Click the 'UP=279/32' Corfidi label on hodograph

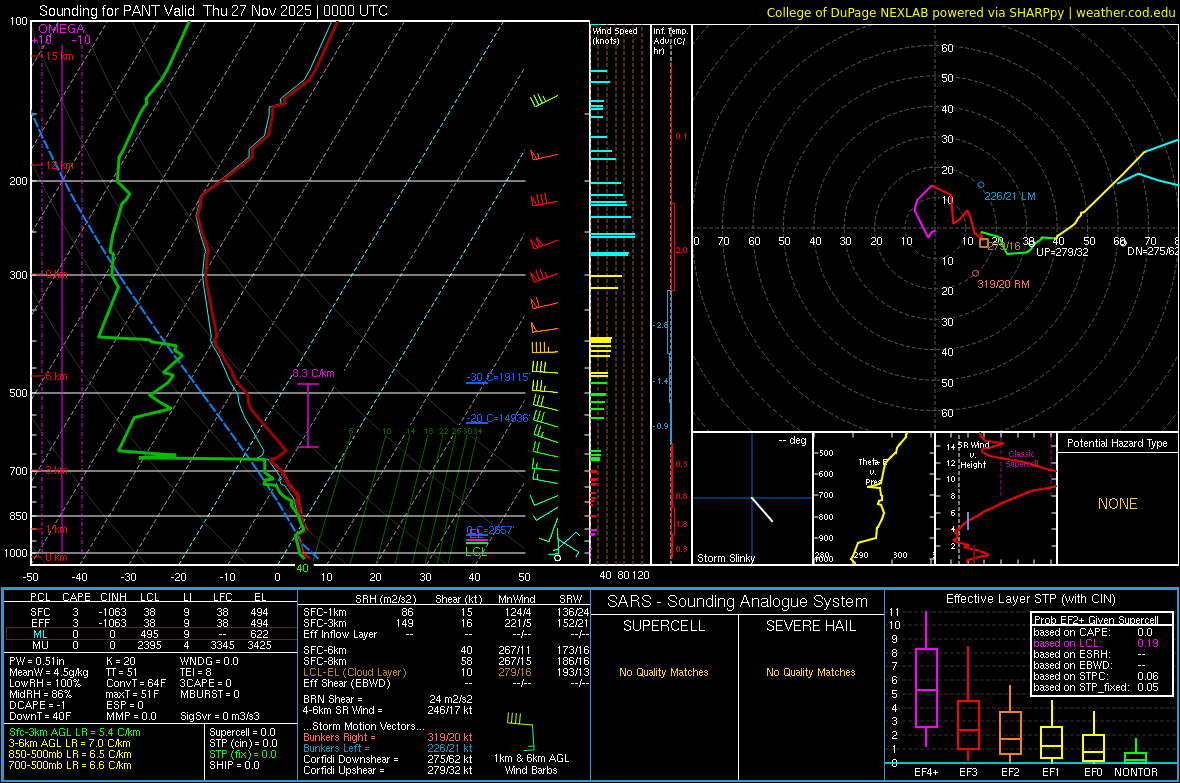click(1062, 252)
